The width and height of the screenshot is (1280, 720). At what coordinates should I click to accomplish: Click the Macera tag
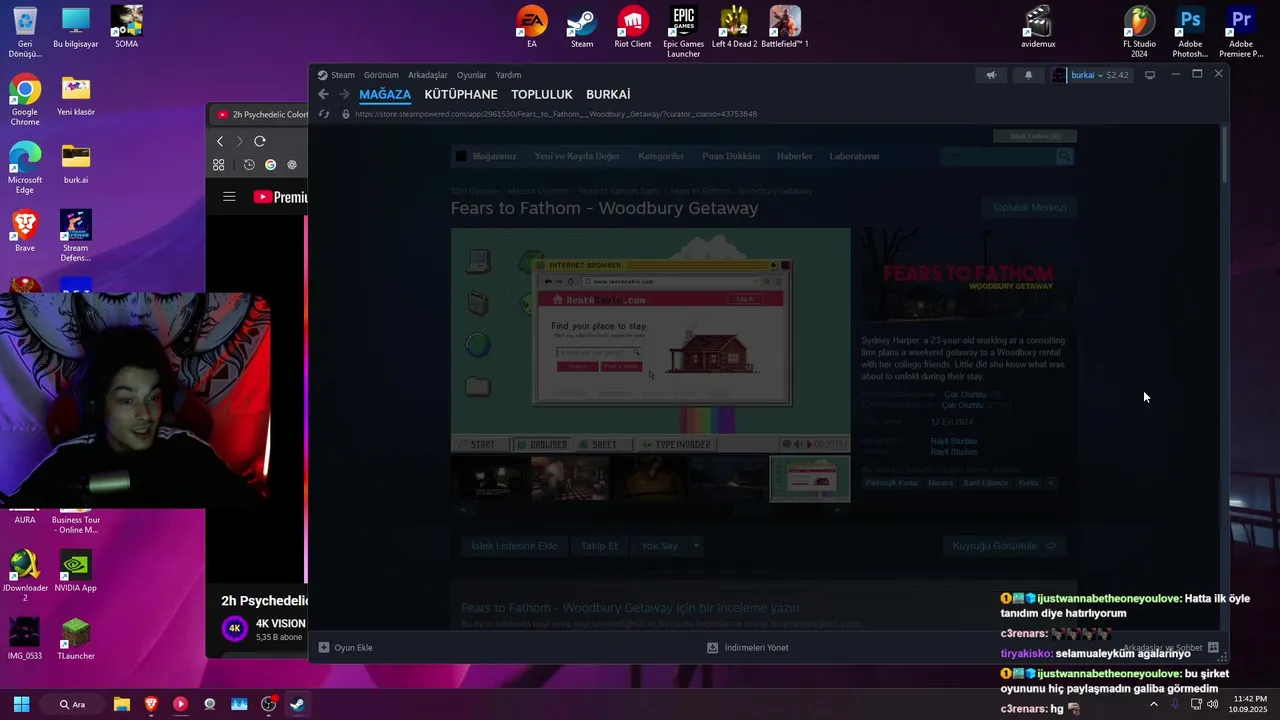[940, 483]
